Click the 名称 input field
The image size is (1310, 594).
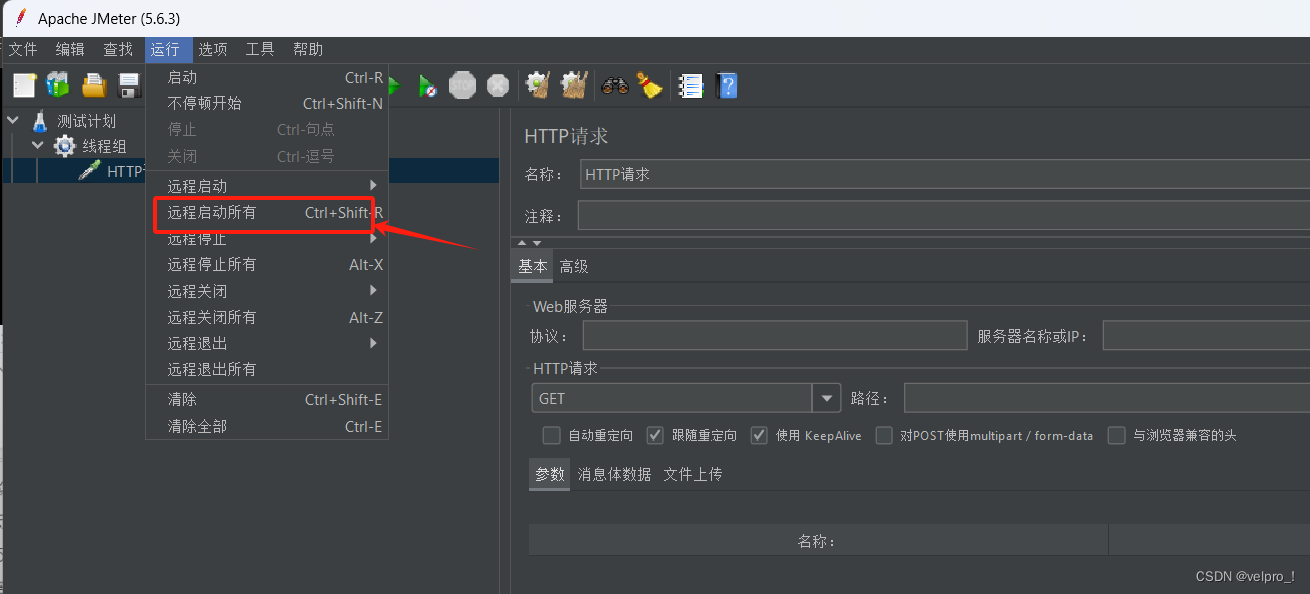(945, 174)
